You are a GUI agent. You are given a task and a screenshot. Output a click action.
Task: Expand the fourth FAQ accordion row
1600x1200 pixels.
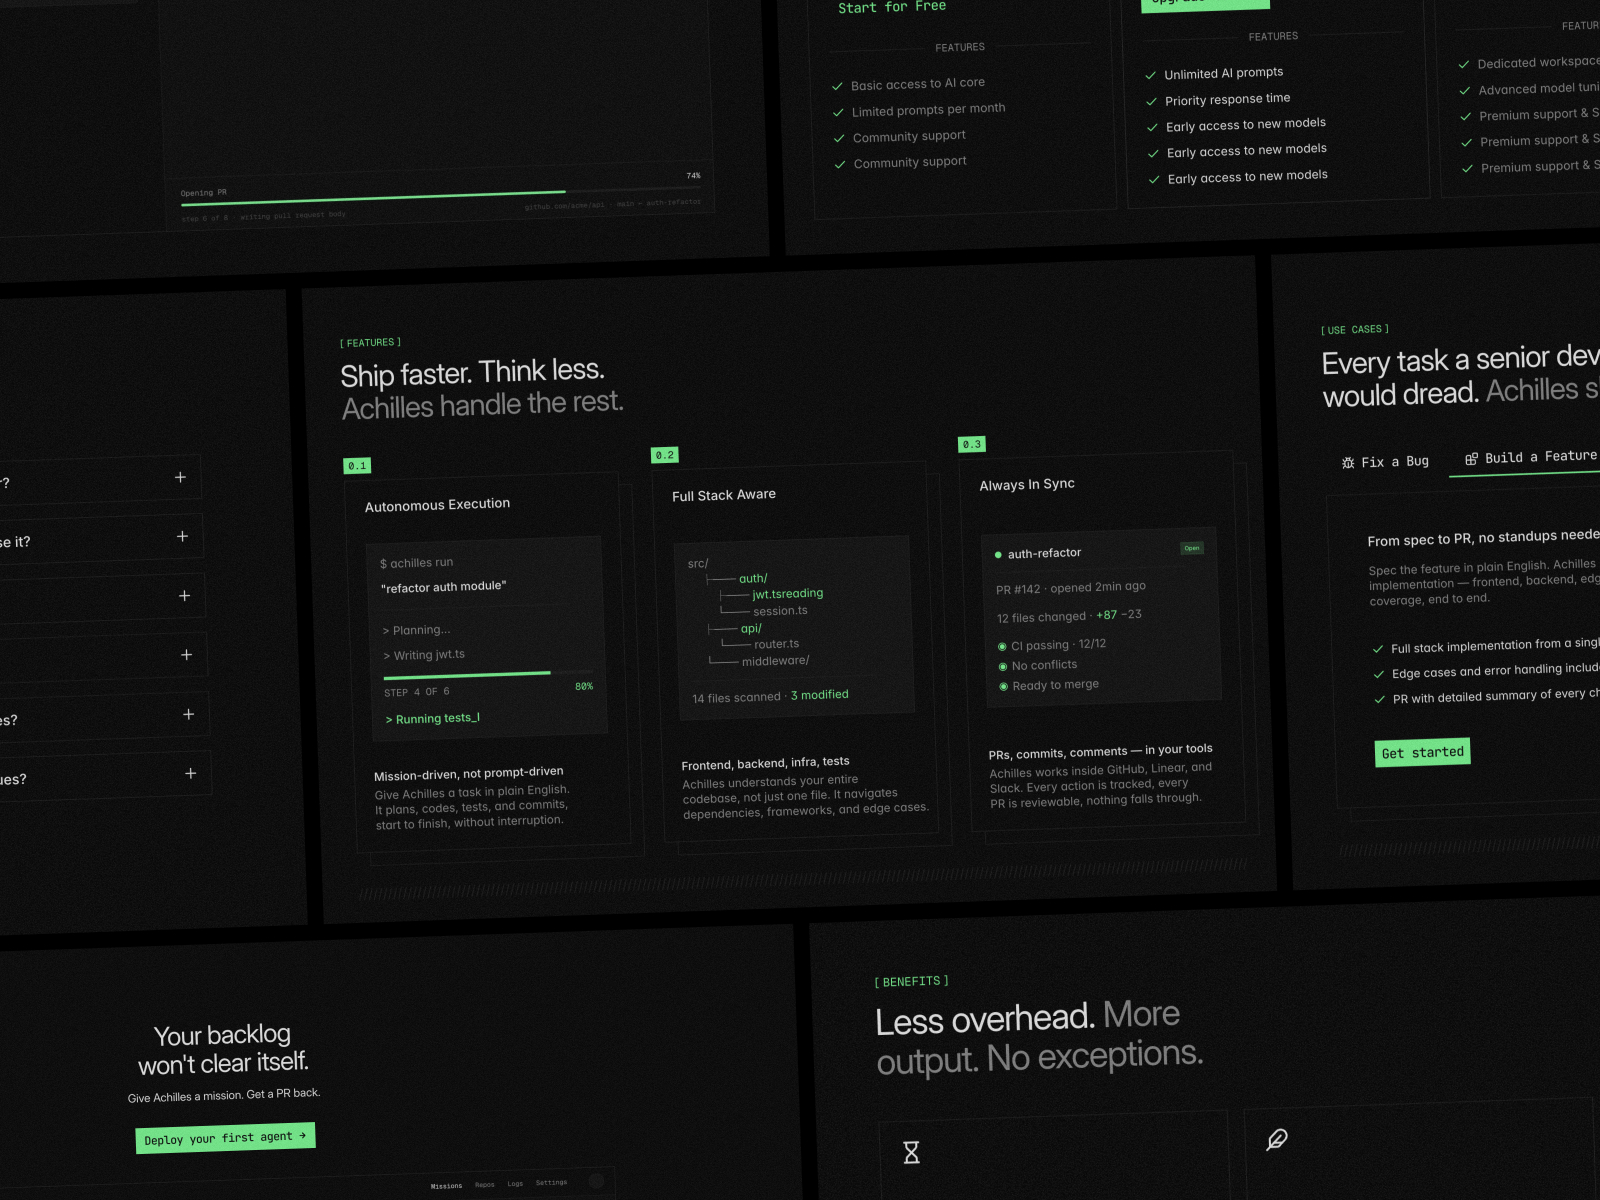coord(103,657)
